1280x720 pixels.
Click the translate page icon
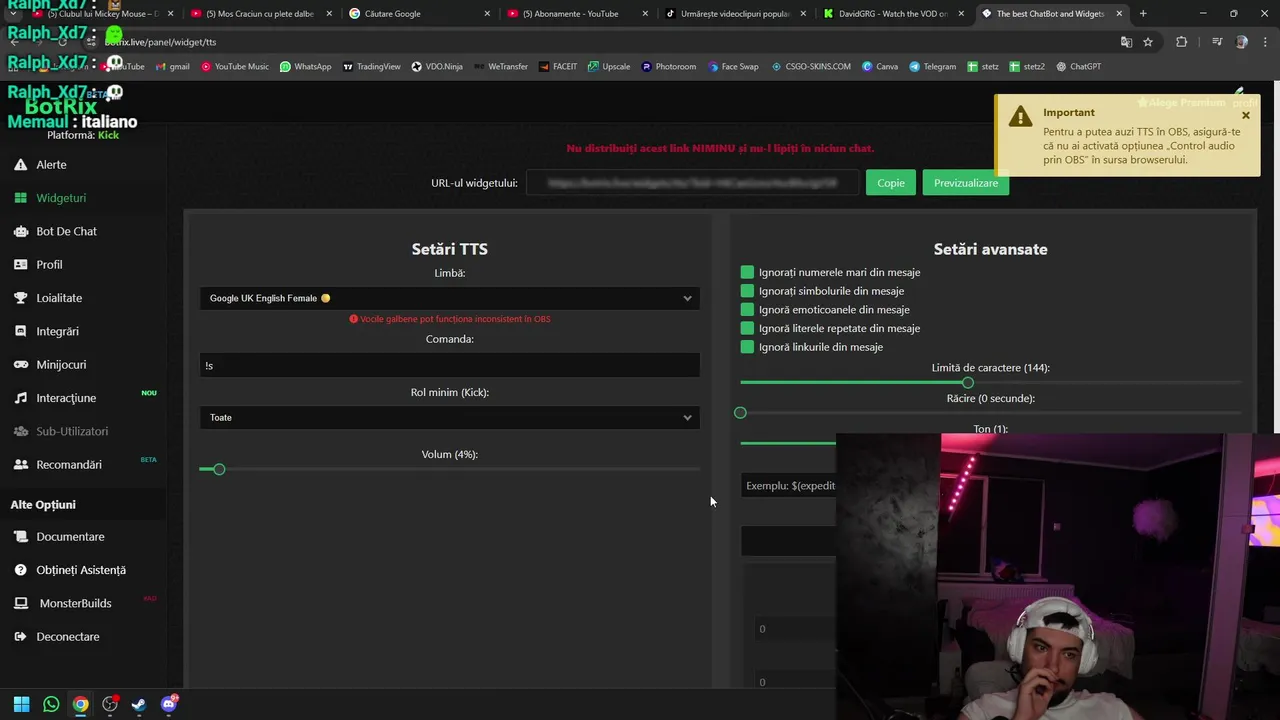[x=1126, y=42]
